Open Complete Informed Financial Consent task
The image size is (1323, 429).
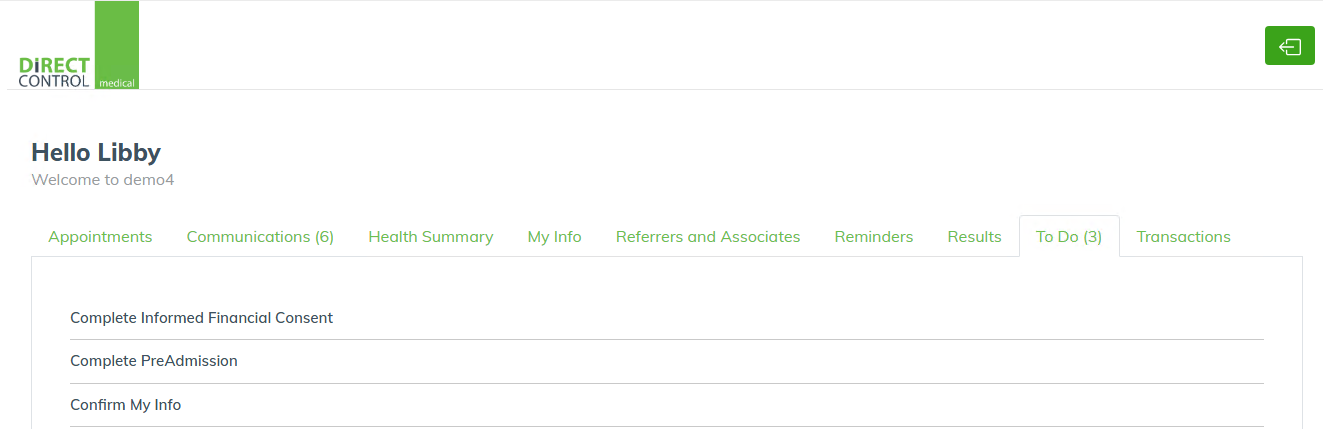click(201, 318)
